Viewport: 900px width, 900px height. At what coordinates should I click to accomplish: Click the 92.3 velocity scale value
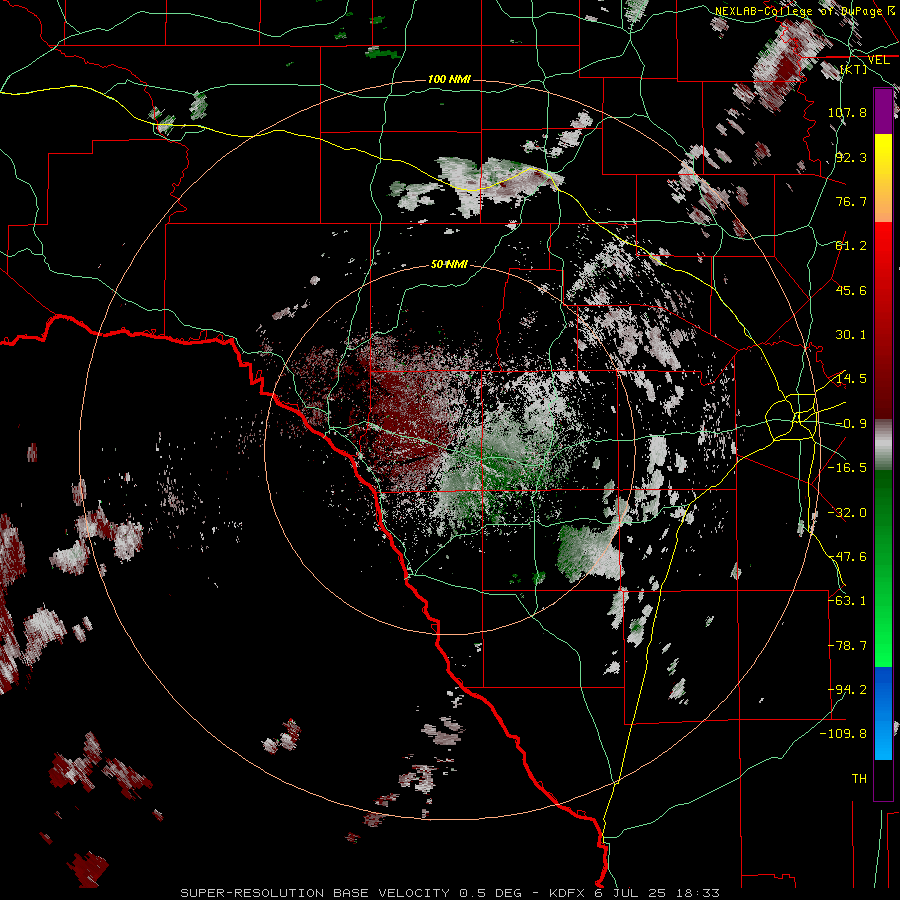pyautogui.click(x=851, y=157)
